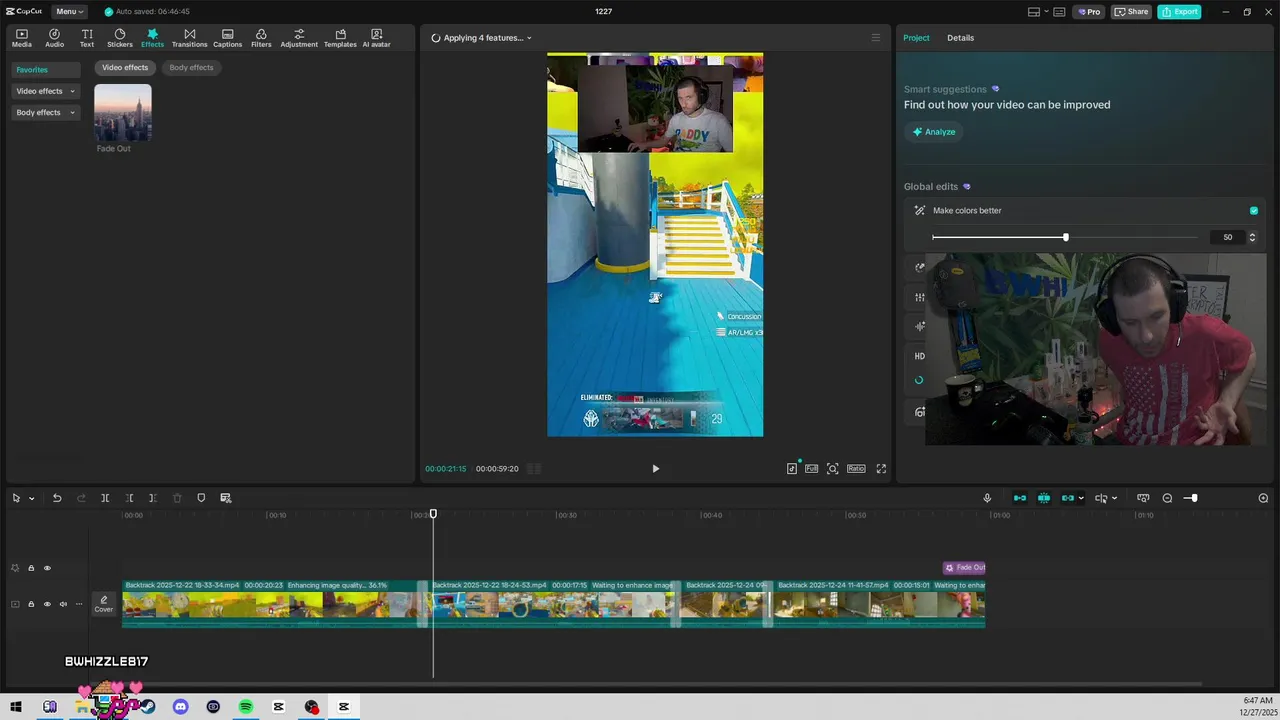Open Steam from the taskbar
1280x720 pixels.
tap(148, 707)
